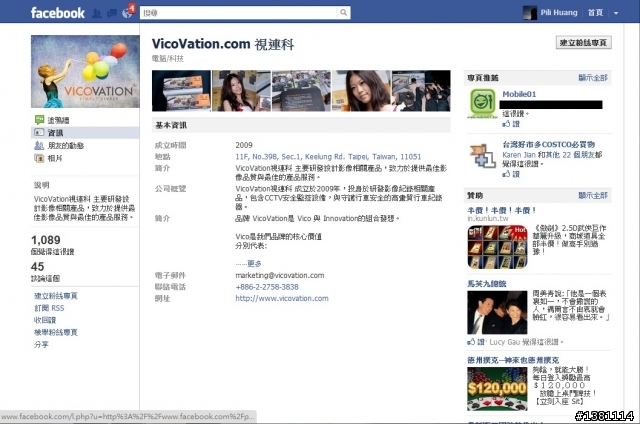Click 檢舉粉絲專頁 report page link

(x=56, y=332)
